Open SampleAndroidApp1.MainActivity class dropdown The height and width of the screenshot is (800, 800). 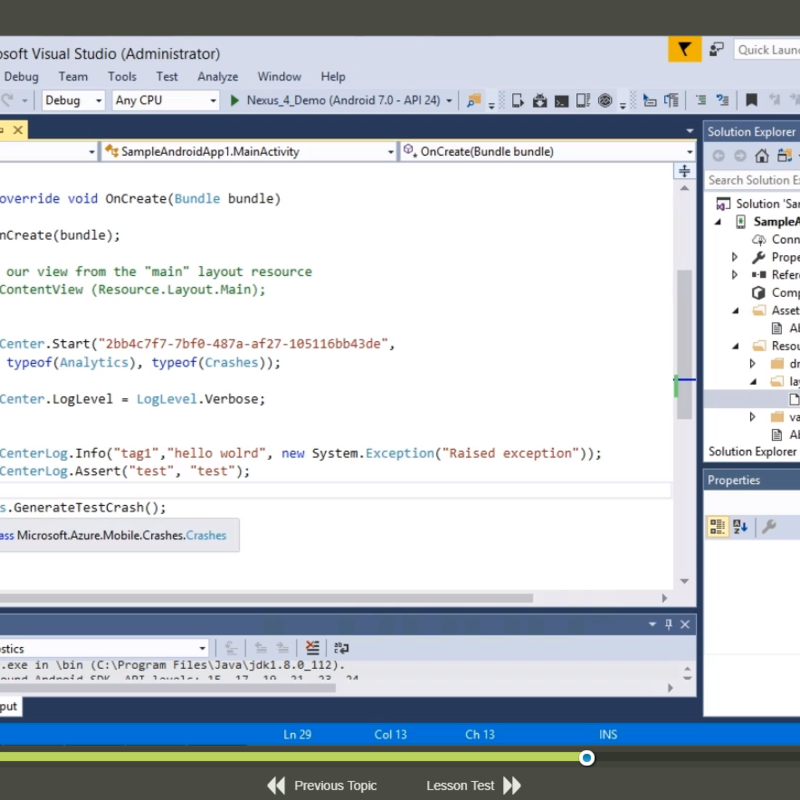click(248, 152)
